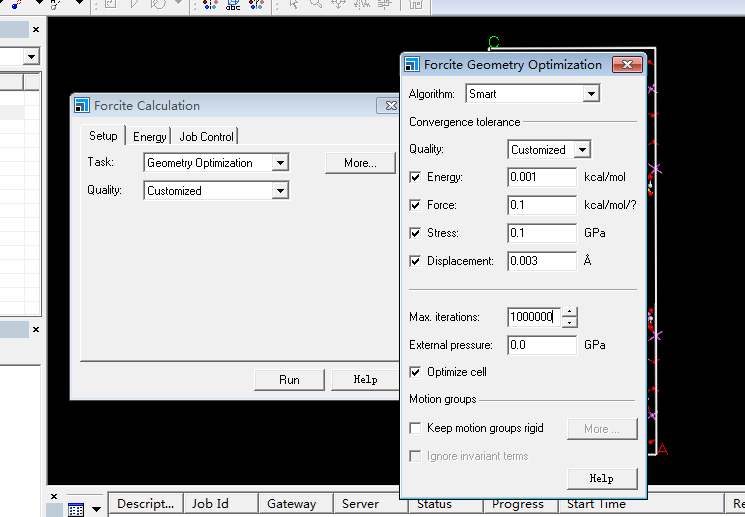Pick the magnifier zoom tool in toolbar
This screenshot has width=745, height=517.
tap(315, 4)
